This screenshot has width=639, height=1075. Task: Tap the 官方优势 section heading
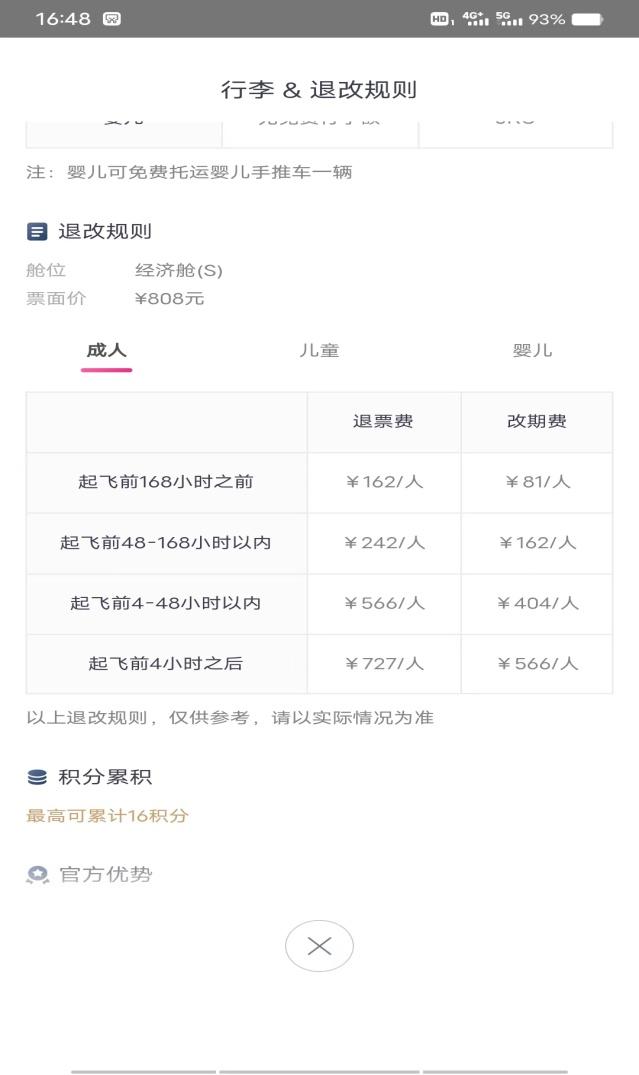coord(106,875)
